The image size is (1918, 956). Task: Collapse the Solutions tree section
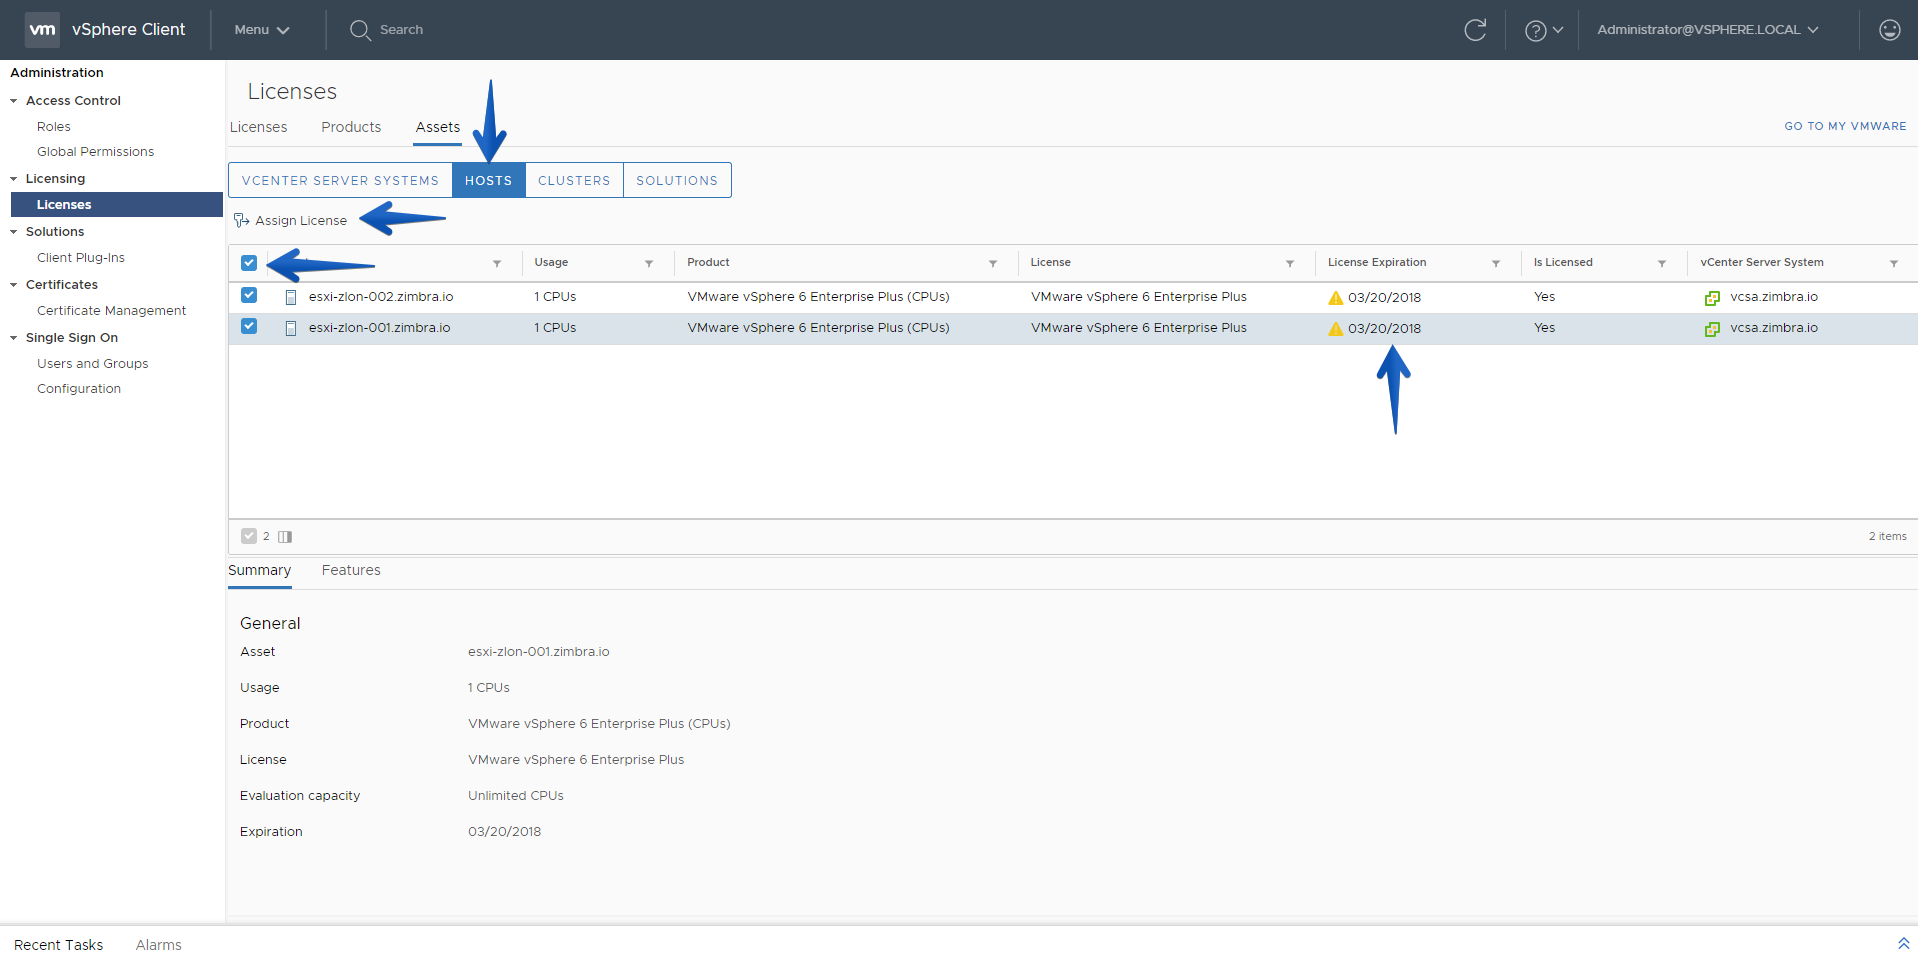(14, 232)
